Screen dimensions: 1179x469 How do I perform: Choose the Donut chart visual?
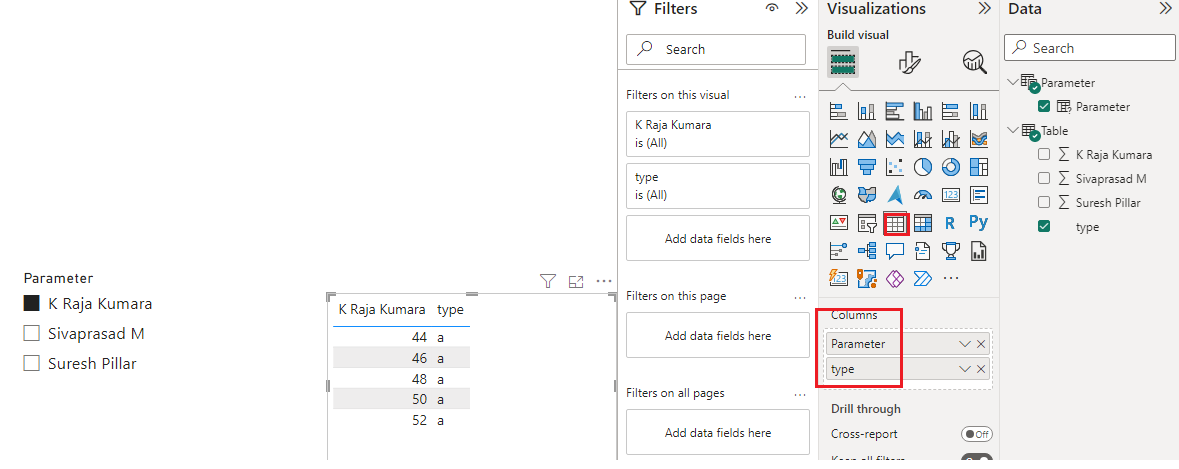tap(950, 167)
